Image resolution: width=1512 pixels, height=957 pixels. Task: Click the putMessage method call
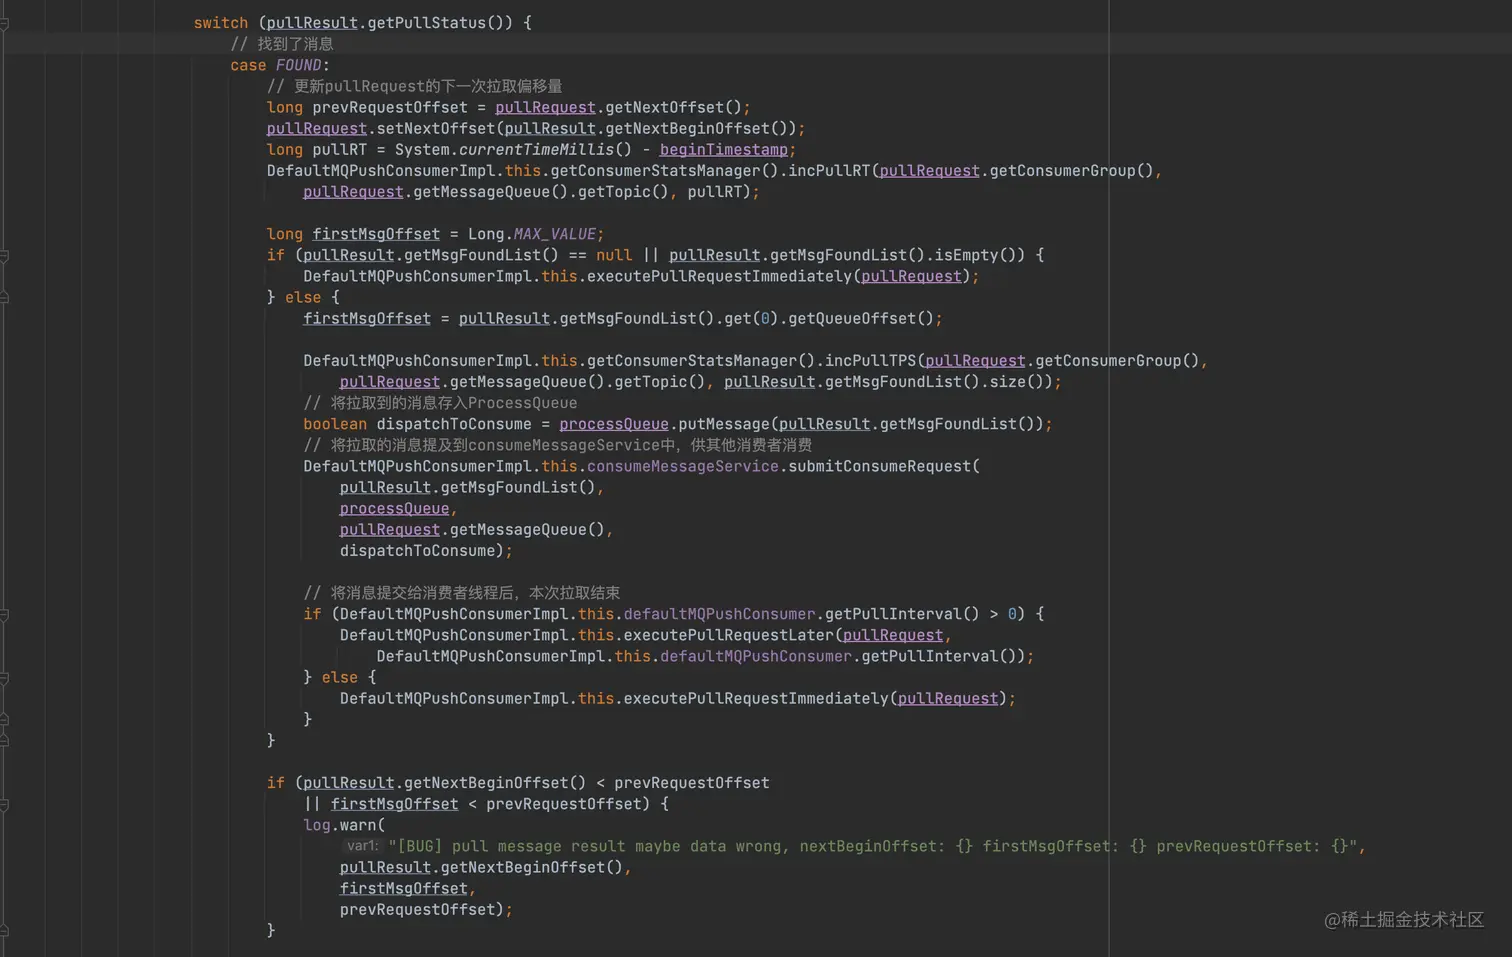coord(724,424)
